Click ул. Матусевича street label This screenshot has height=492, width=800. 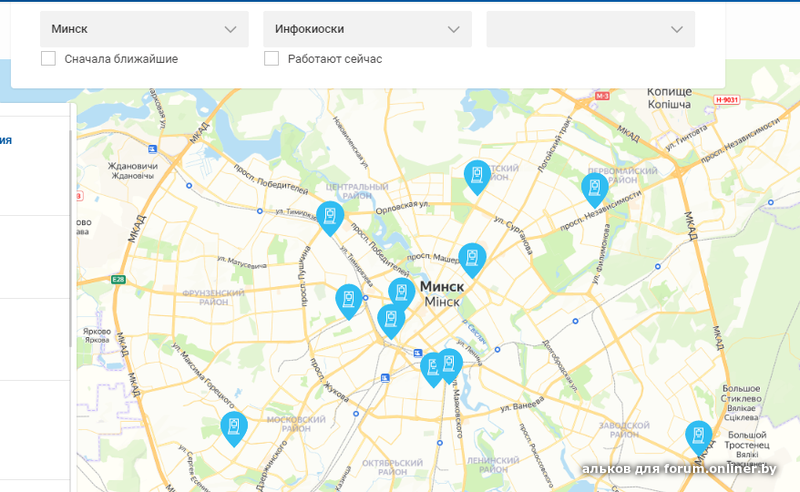pyautogui.click(x=242, y=262)
